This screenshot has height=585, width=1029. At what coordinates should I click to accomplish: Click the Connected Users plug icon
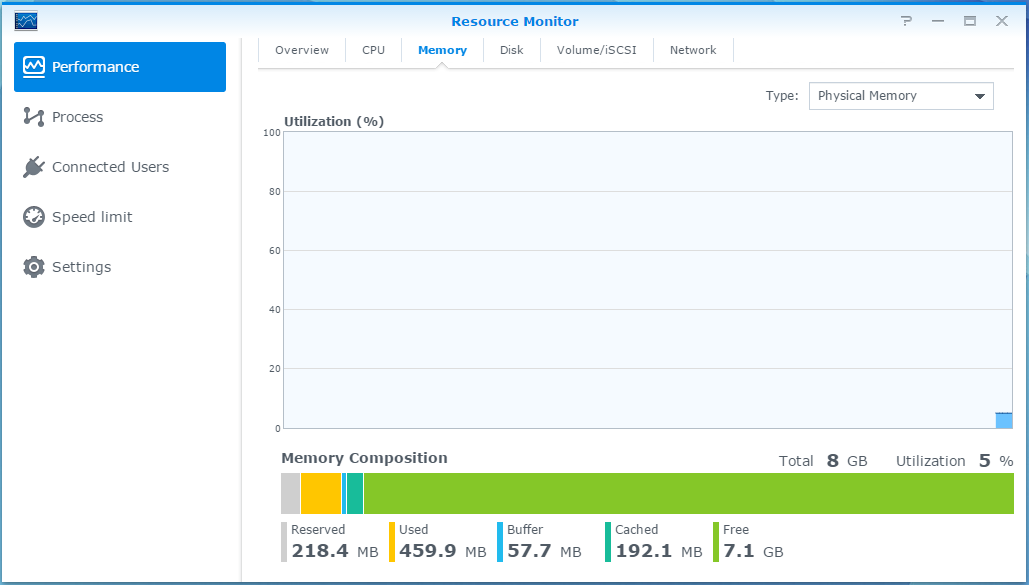tap(34, 167)
